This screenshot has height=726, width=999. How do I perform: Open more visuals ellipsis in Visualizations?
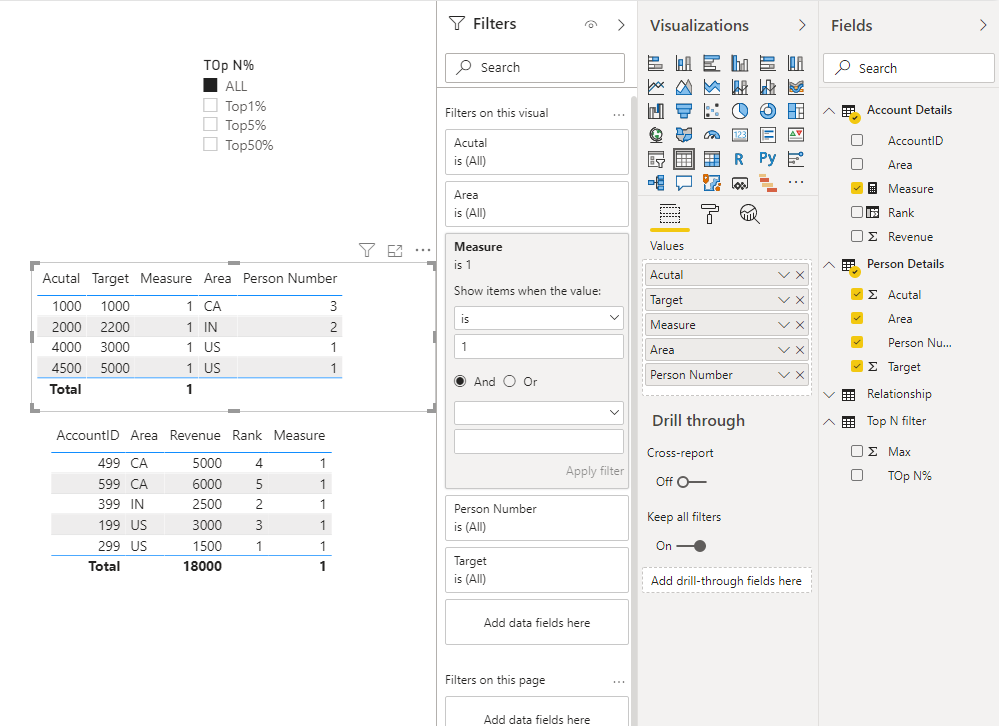796,182
